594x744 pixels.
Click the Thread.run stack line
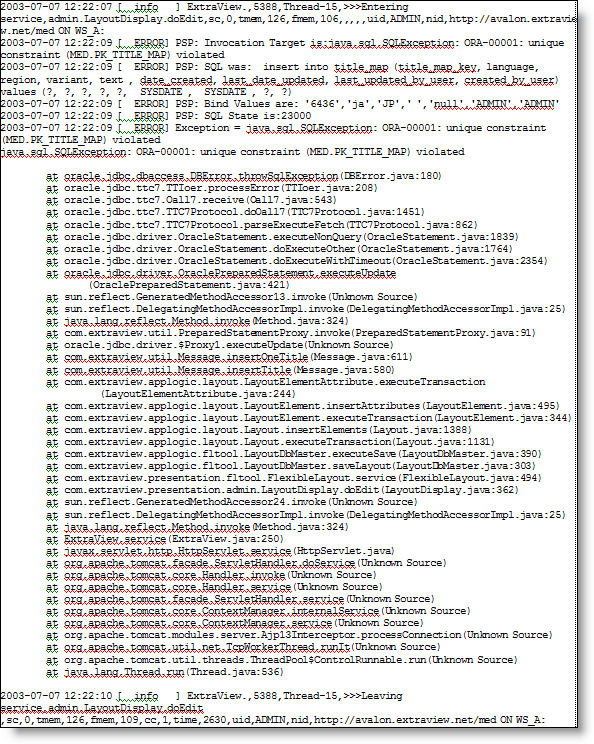[x=165, y=672]
